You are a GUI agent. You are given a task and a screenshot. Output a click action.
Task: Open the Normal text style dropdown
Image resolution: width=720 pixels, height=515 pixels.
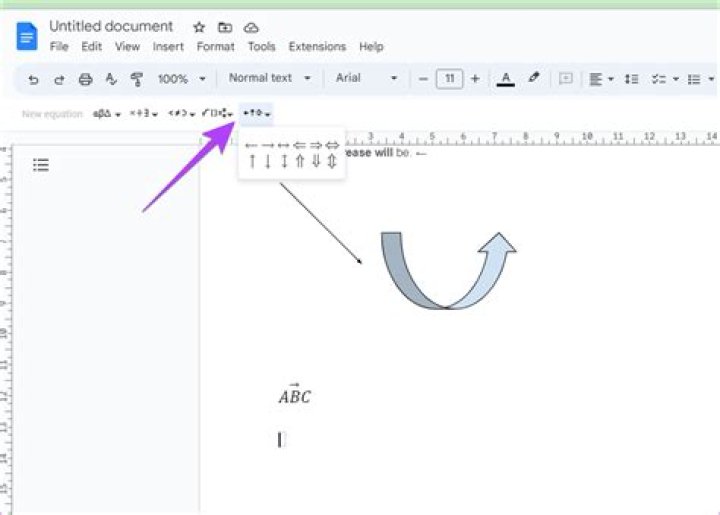point(270,78)
